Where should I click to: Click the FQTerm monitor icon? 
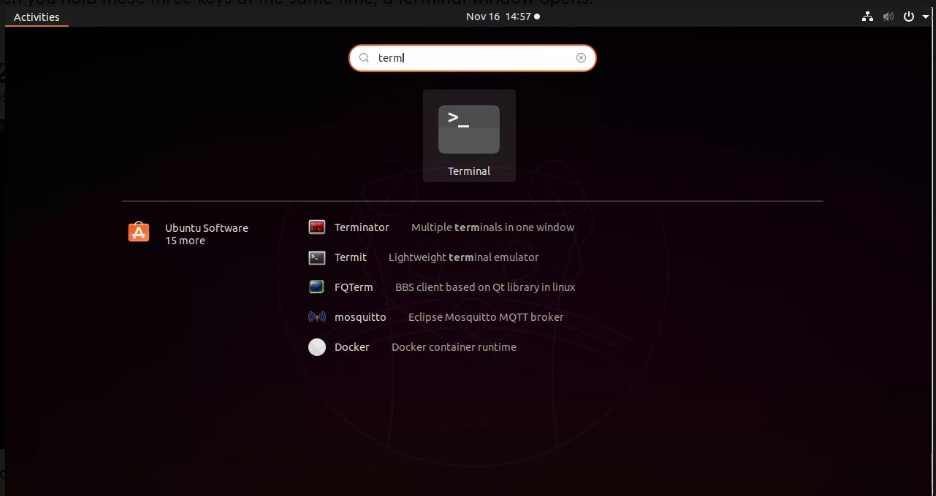coord(316,287)
